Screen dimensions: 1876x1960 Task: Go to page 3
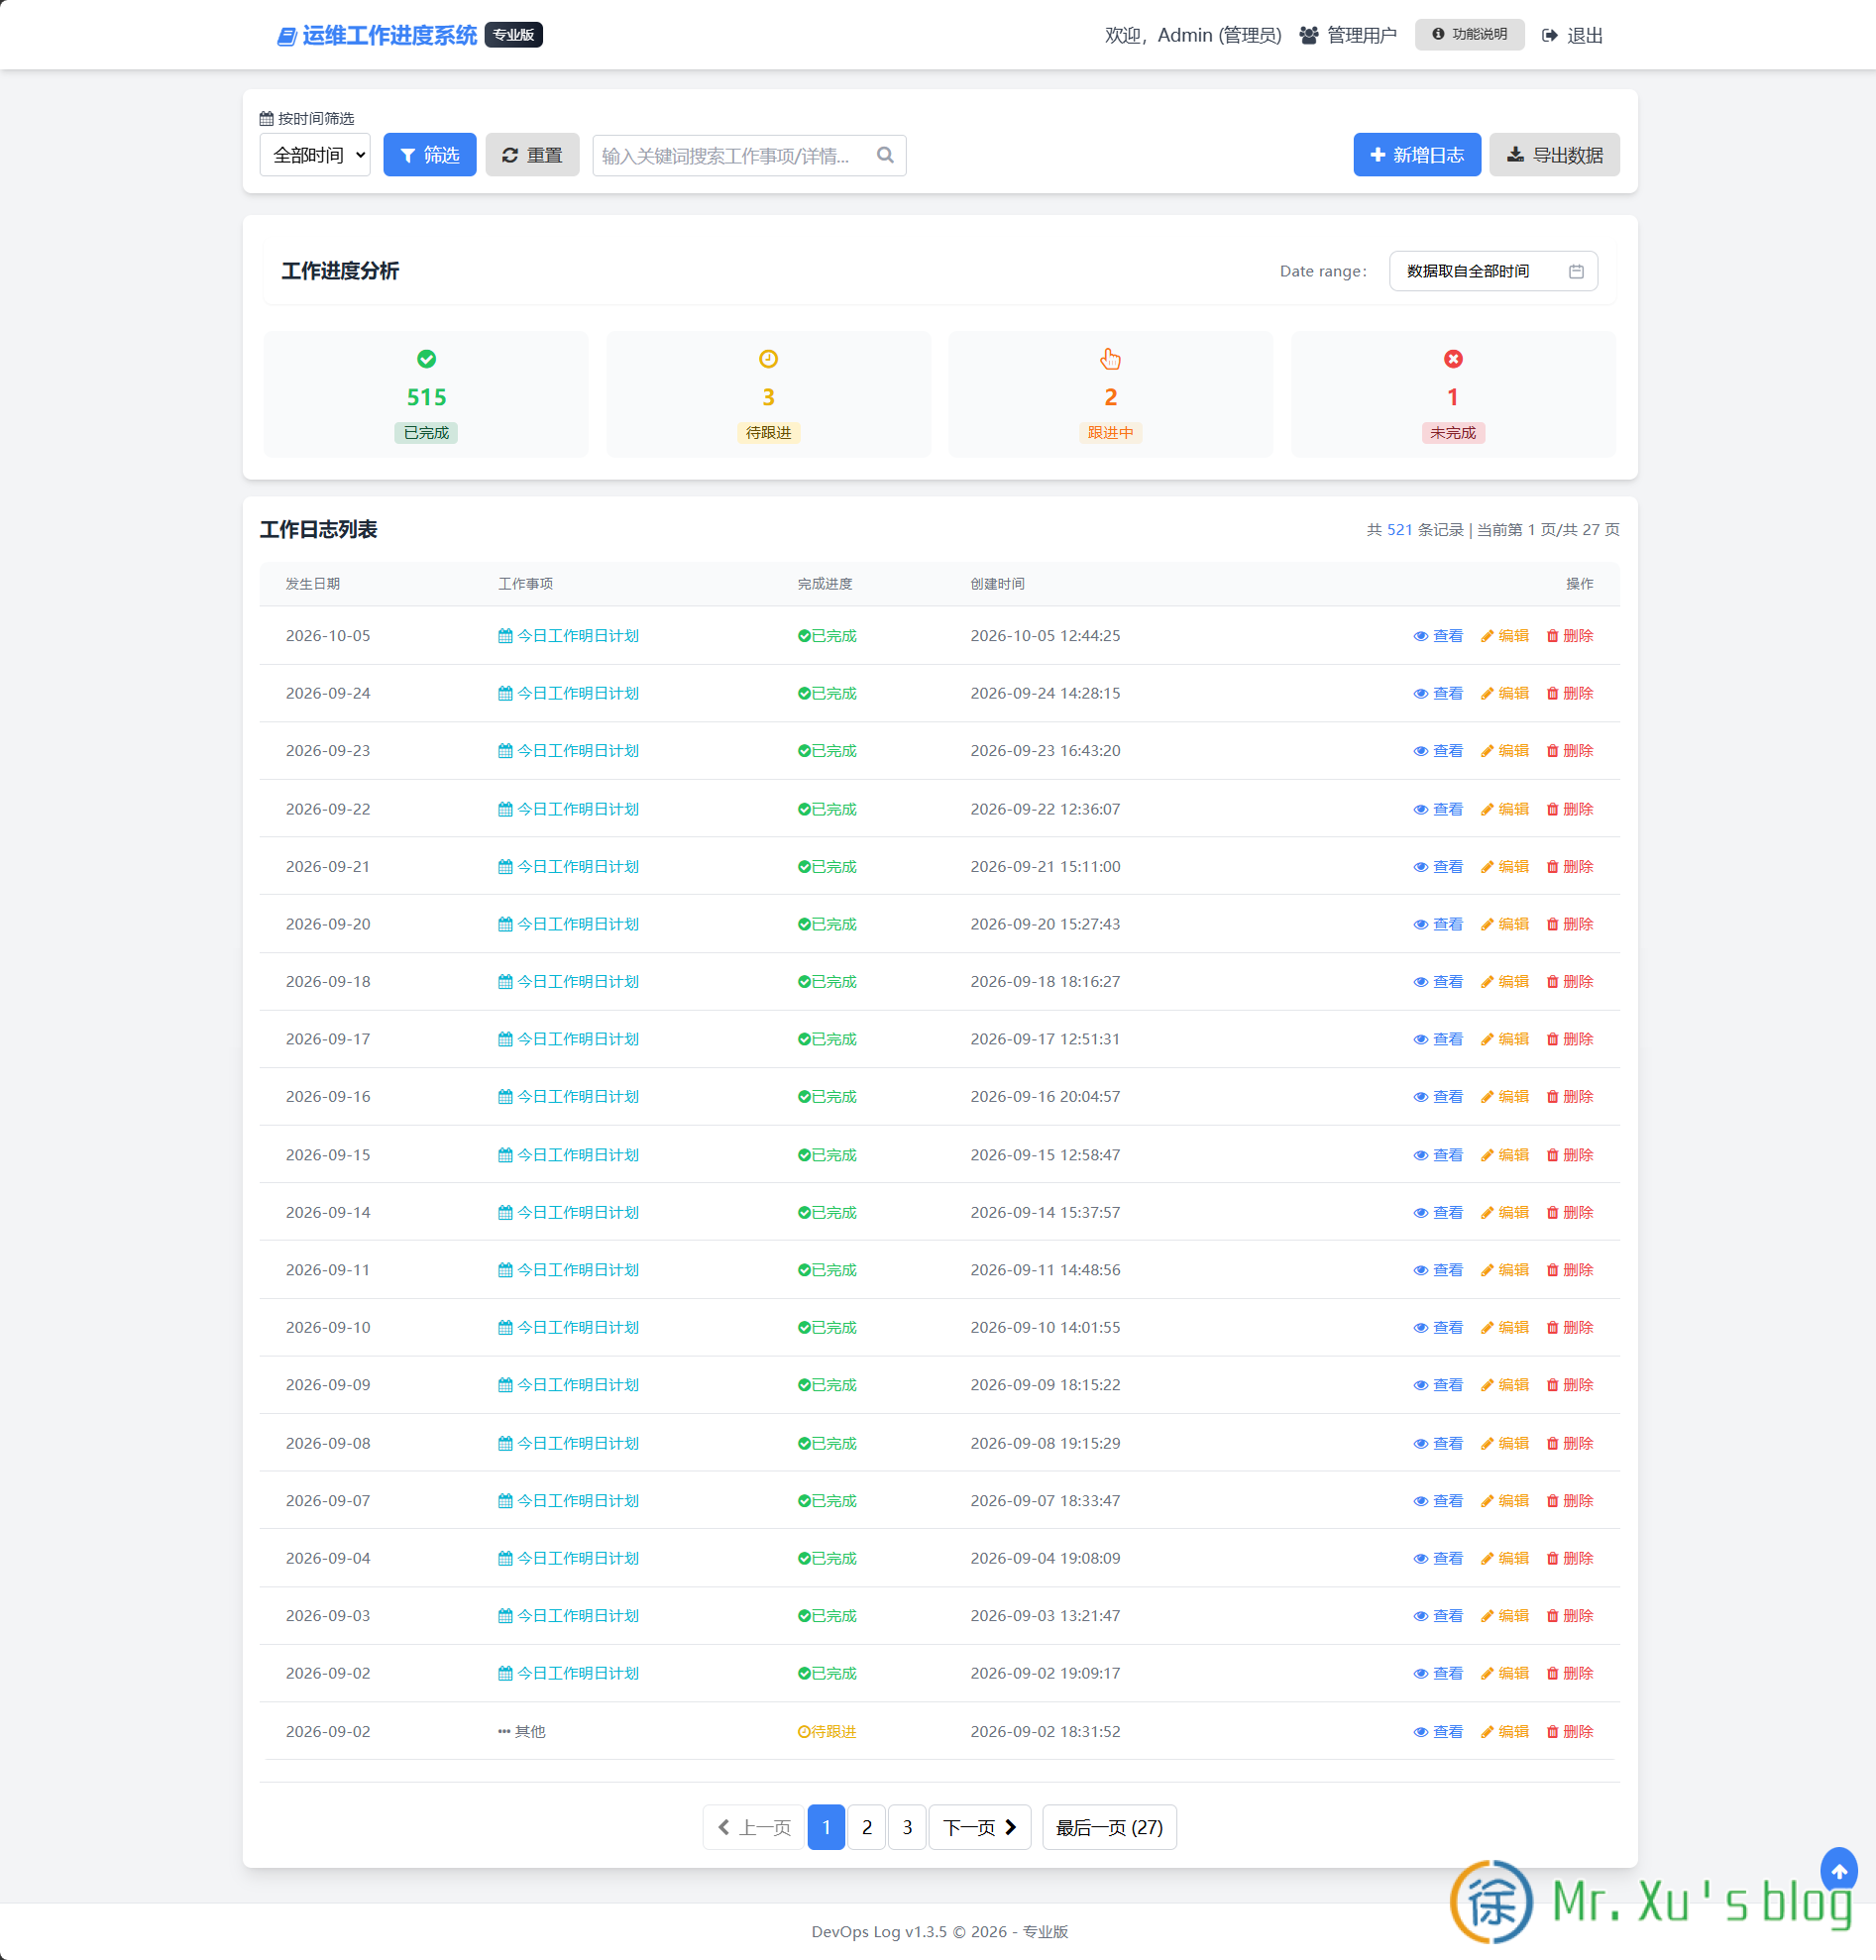[x=907, y=1828]
